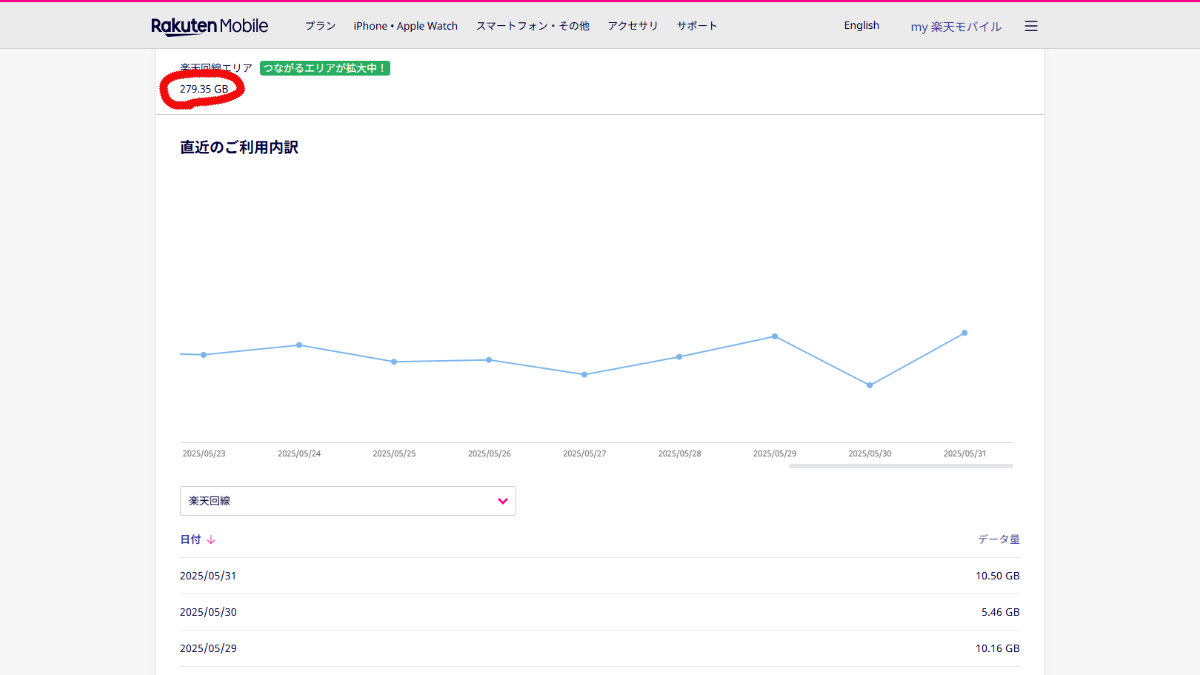Expand the 楽天回線 dropdown
Image resolution: width=1200 pixels, height=675 pixels.
[348, 501]
